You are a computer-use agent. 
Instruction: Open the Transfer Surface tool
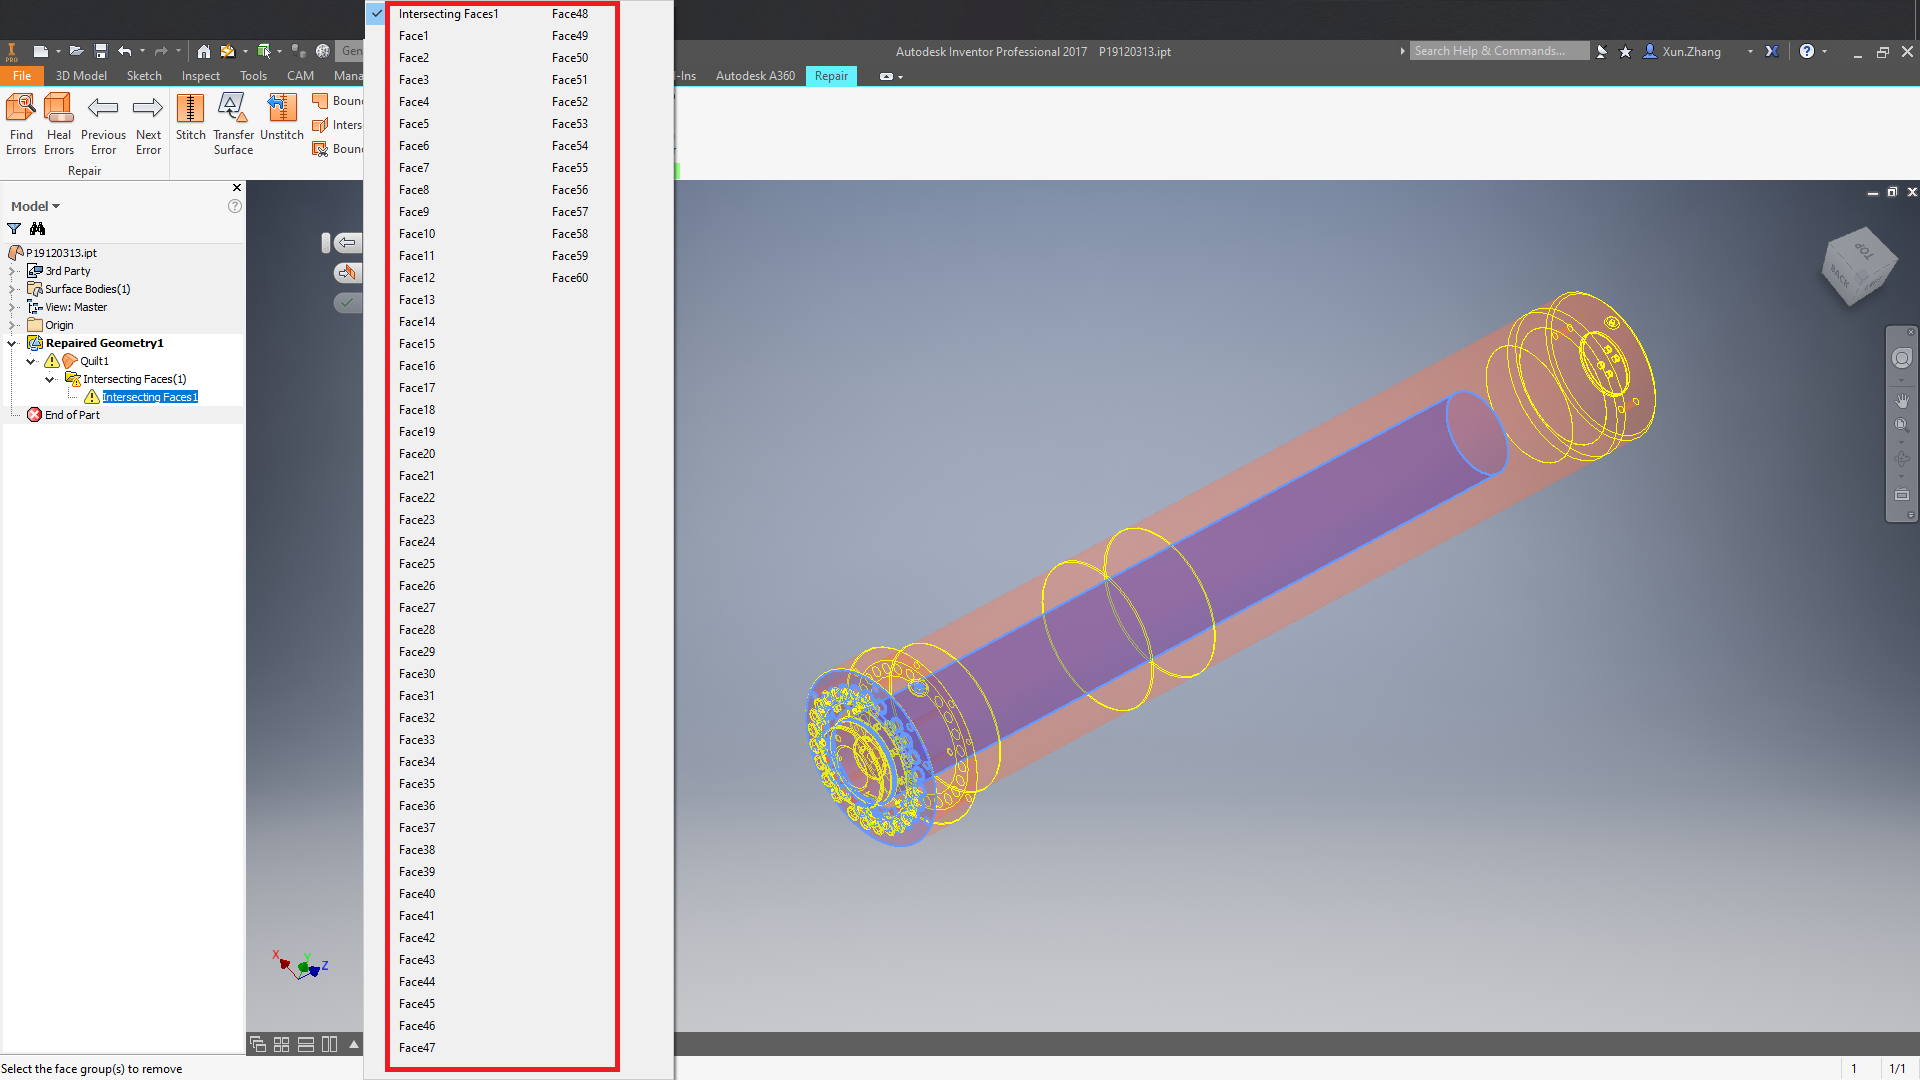pyautogui.click(x=232, y=120)
